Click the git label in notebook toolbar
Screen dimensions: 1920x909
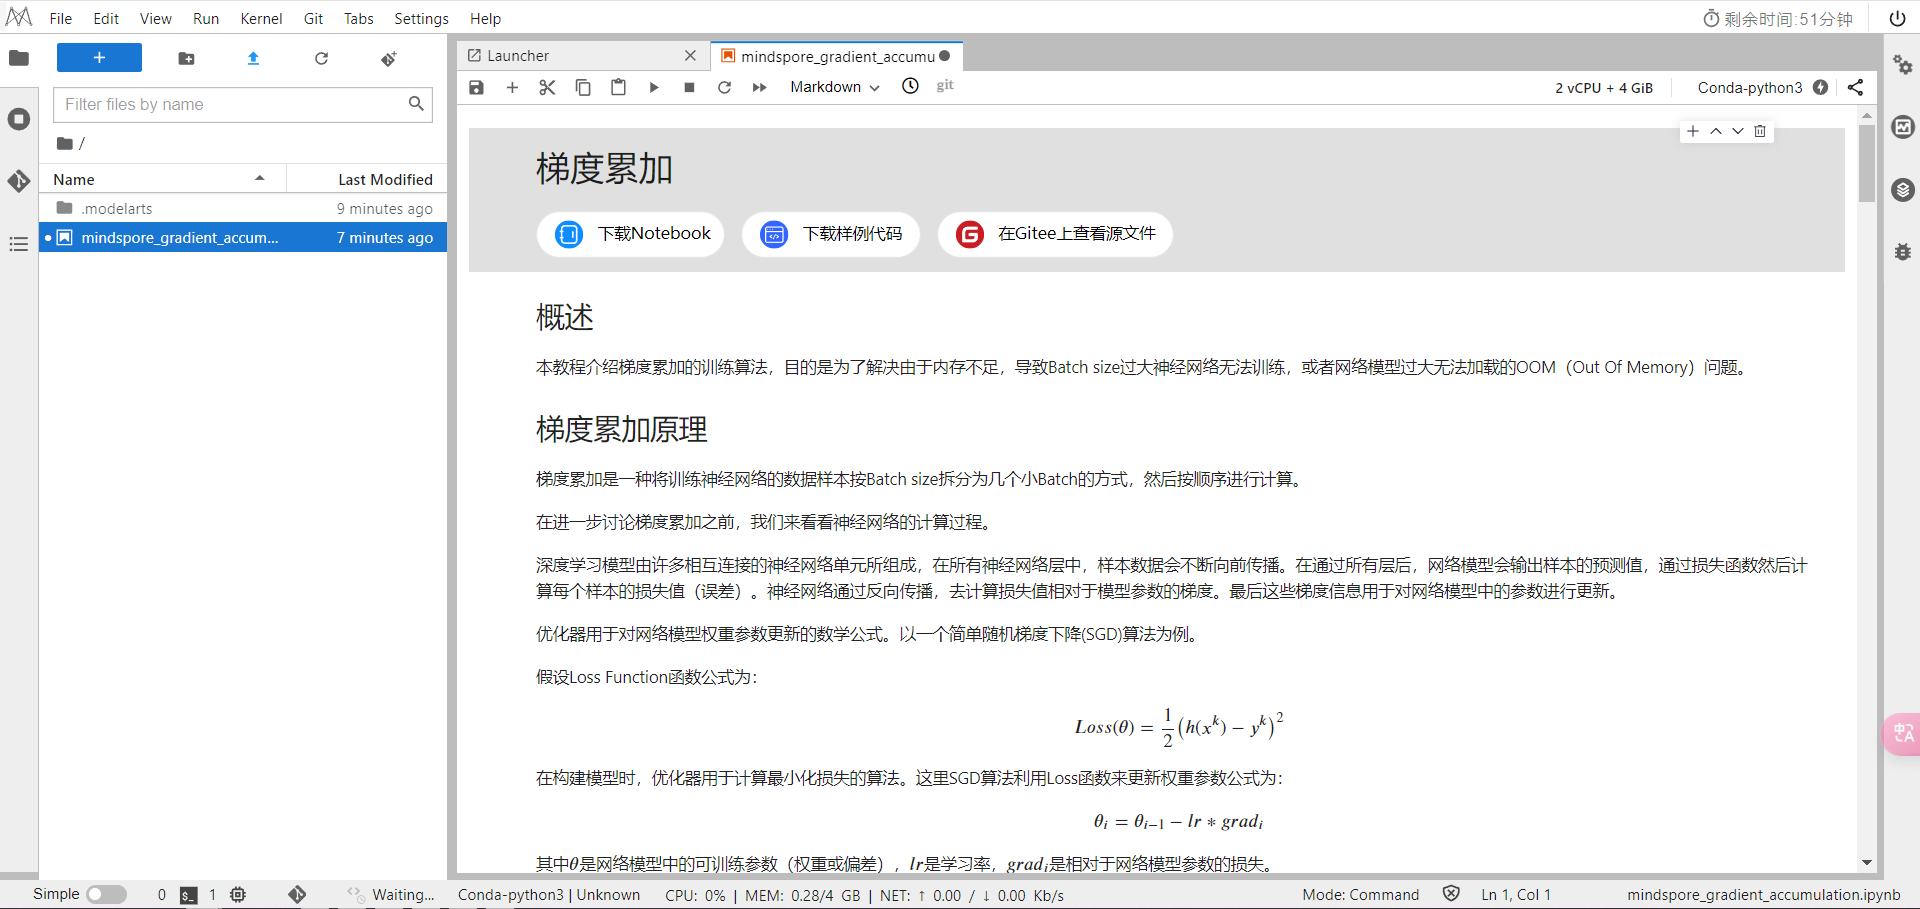tap(945, 85)
